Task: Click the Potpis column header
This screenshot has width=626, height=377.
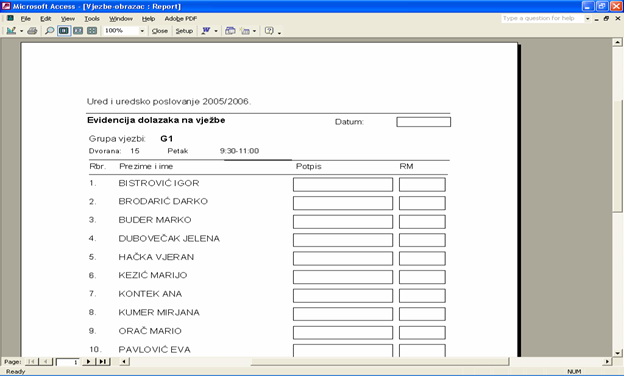Action: pyautogui.click(x=308, y=166)
